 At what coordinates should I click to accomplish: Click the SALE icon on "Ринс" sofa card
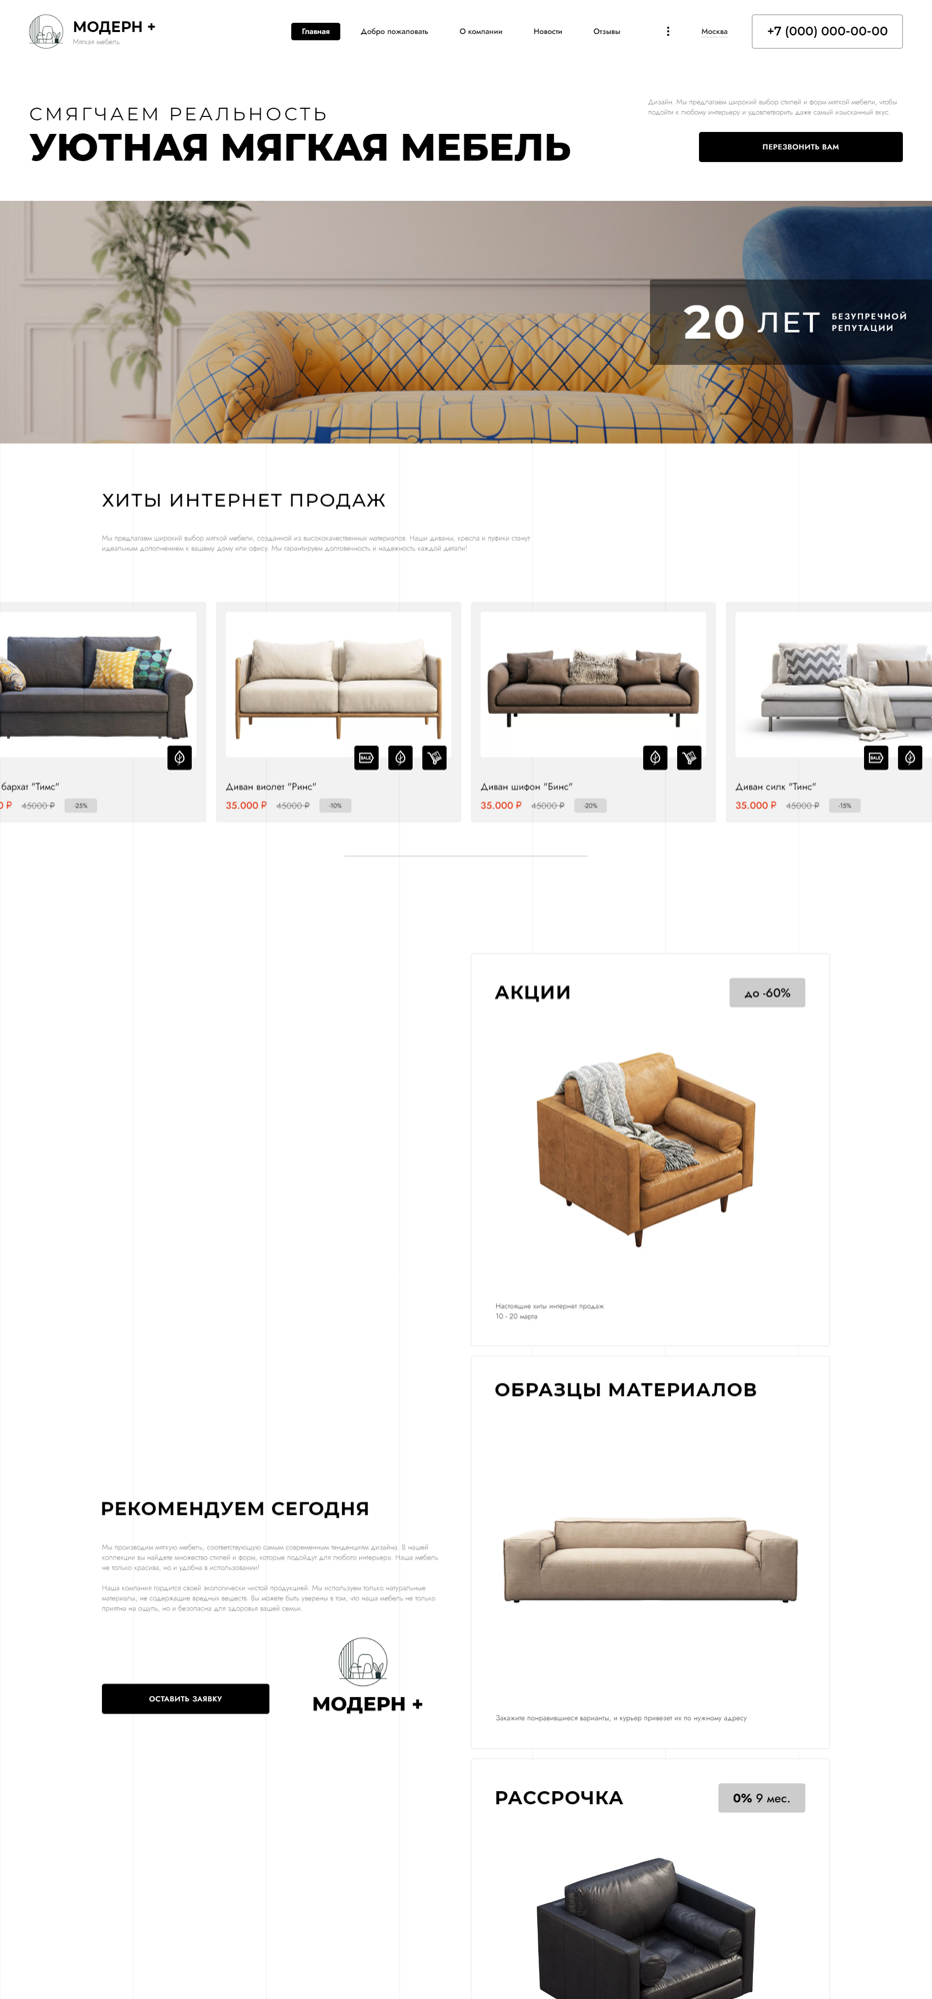click(x=366, y=757)
